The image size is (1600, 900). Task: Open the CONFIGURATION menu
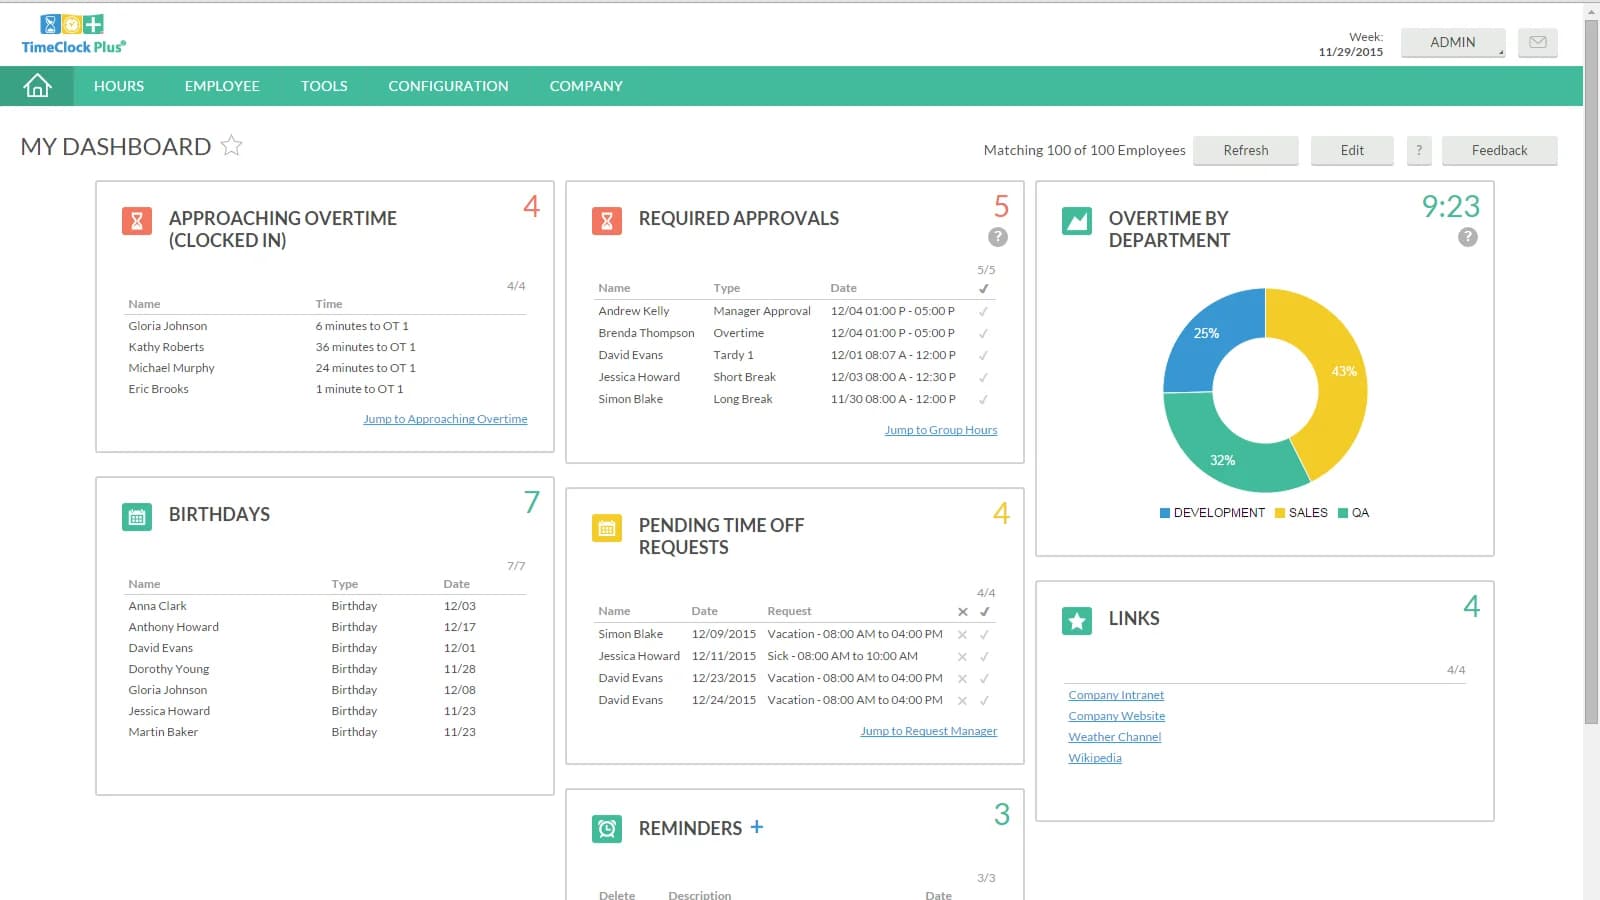click(448, 86)
